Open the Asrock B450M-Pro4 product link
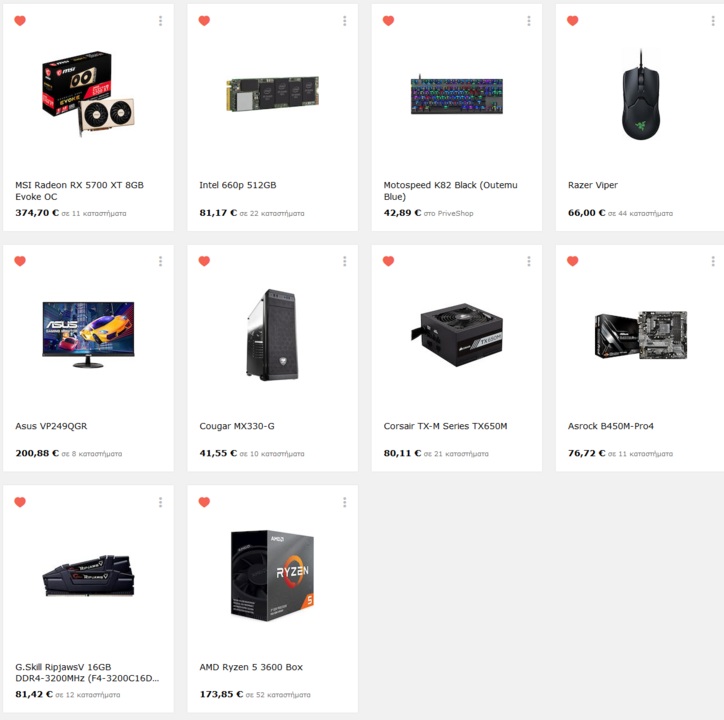Screen dimensions: 724x720 [x=610, y=426]
